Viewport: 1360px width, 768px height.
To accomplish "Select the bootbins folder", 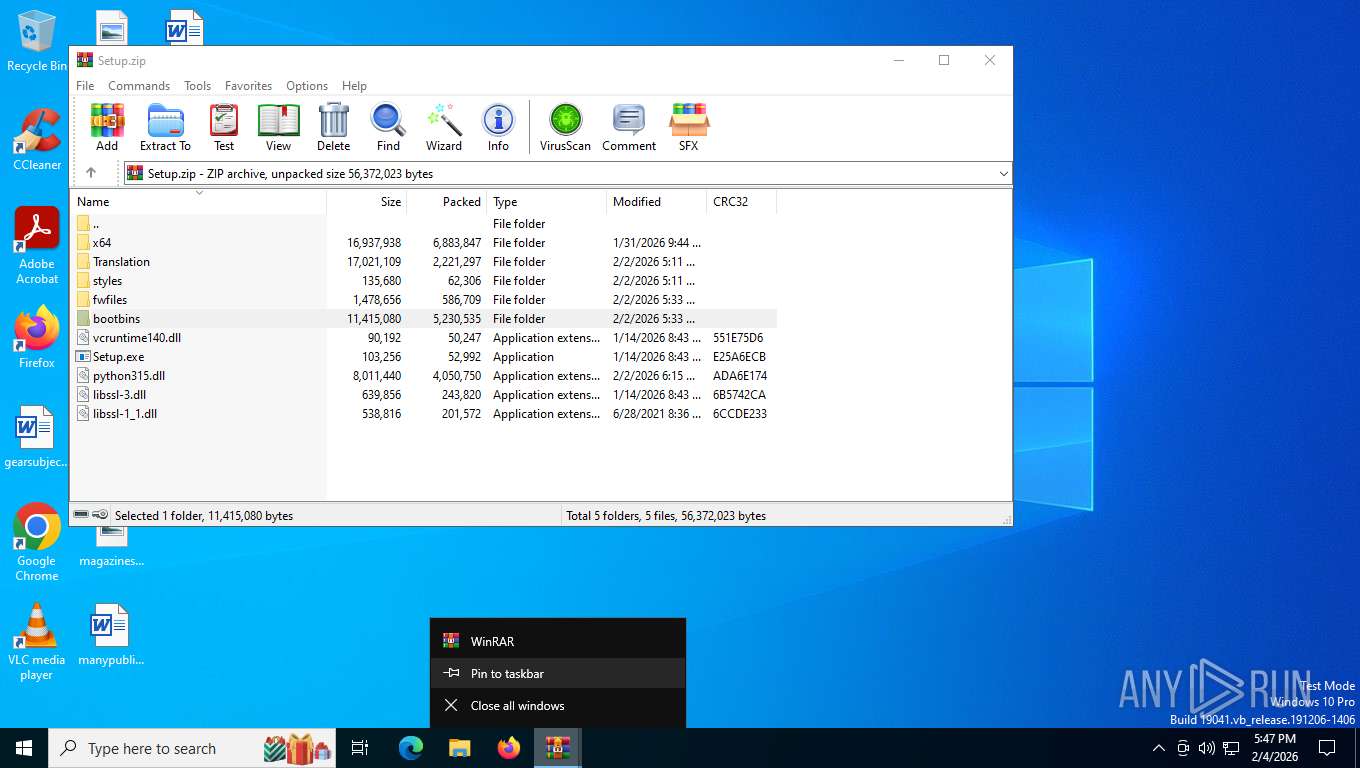I will click(x=423, y=319).
